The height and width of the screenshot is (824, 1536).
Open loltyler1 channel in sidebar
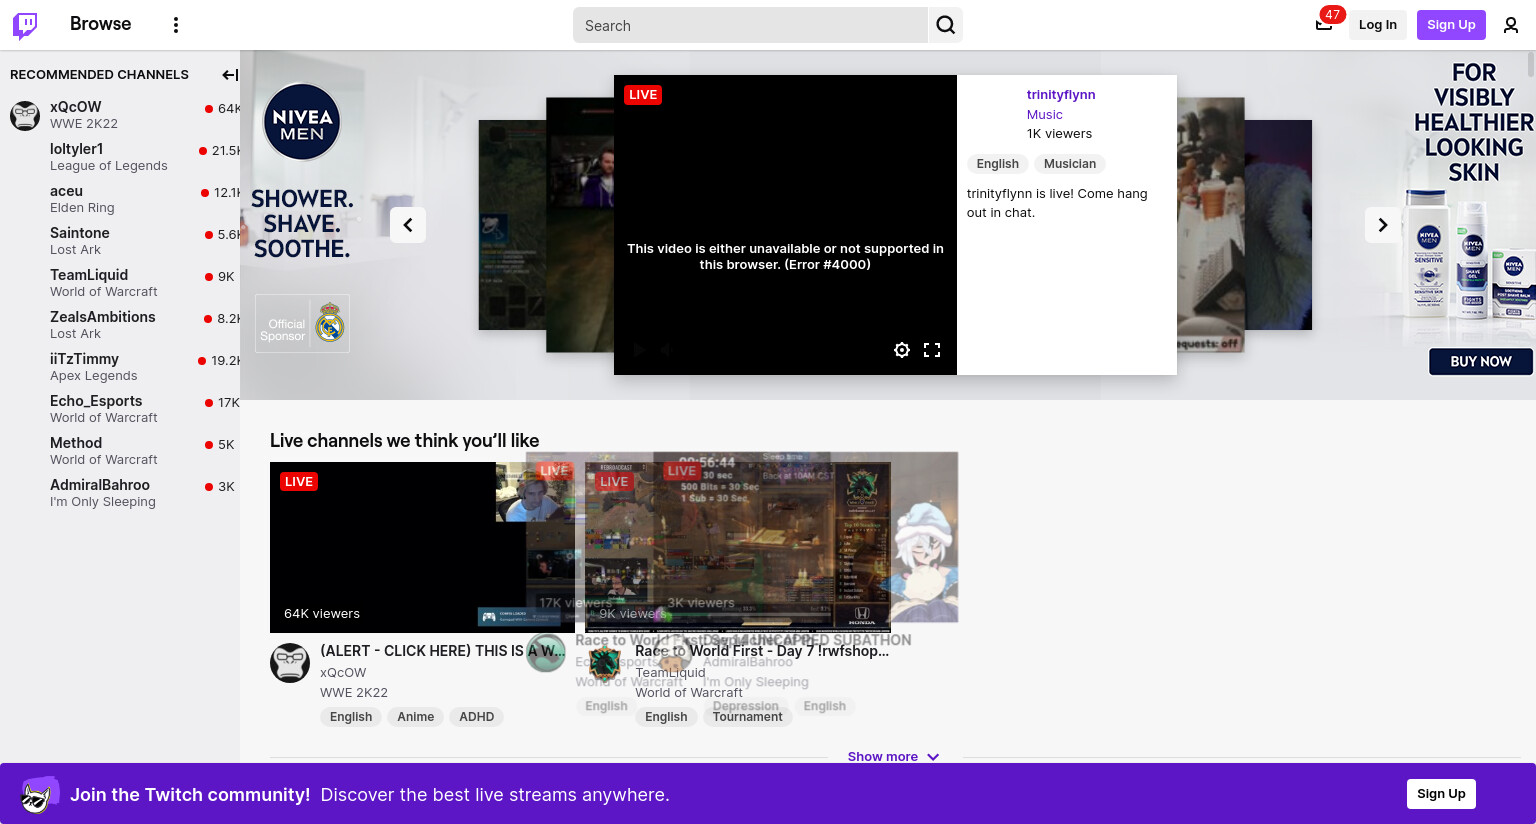tap(120, 157)
